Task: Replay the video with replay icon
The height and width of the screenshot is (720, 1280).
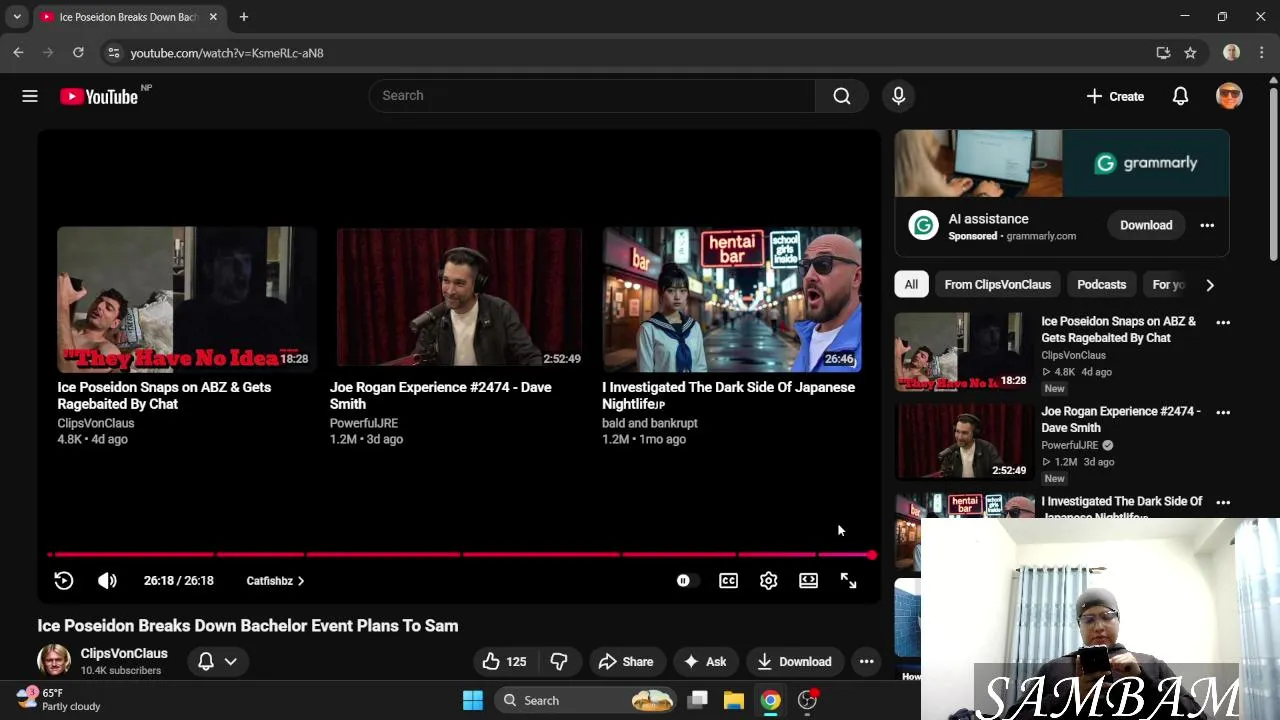Action: [63, 581]
